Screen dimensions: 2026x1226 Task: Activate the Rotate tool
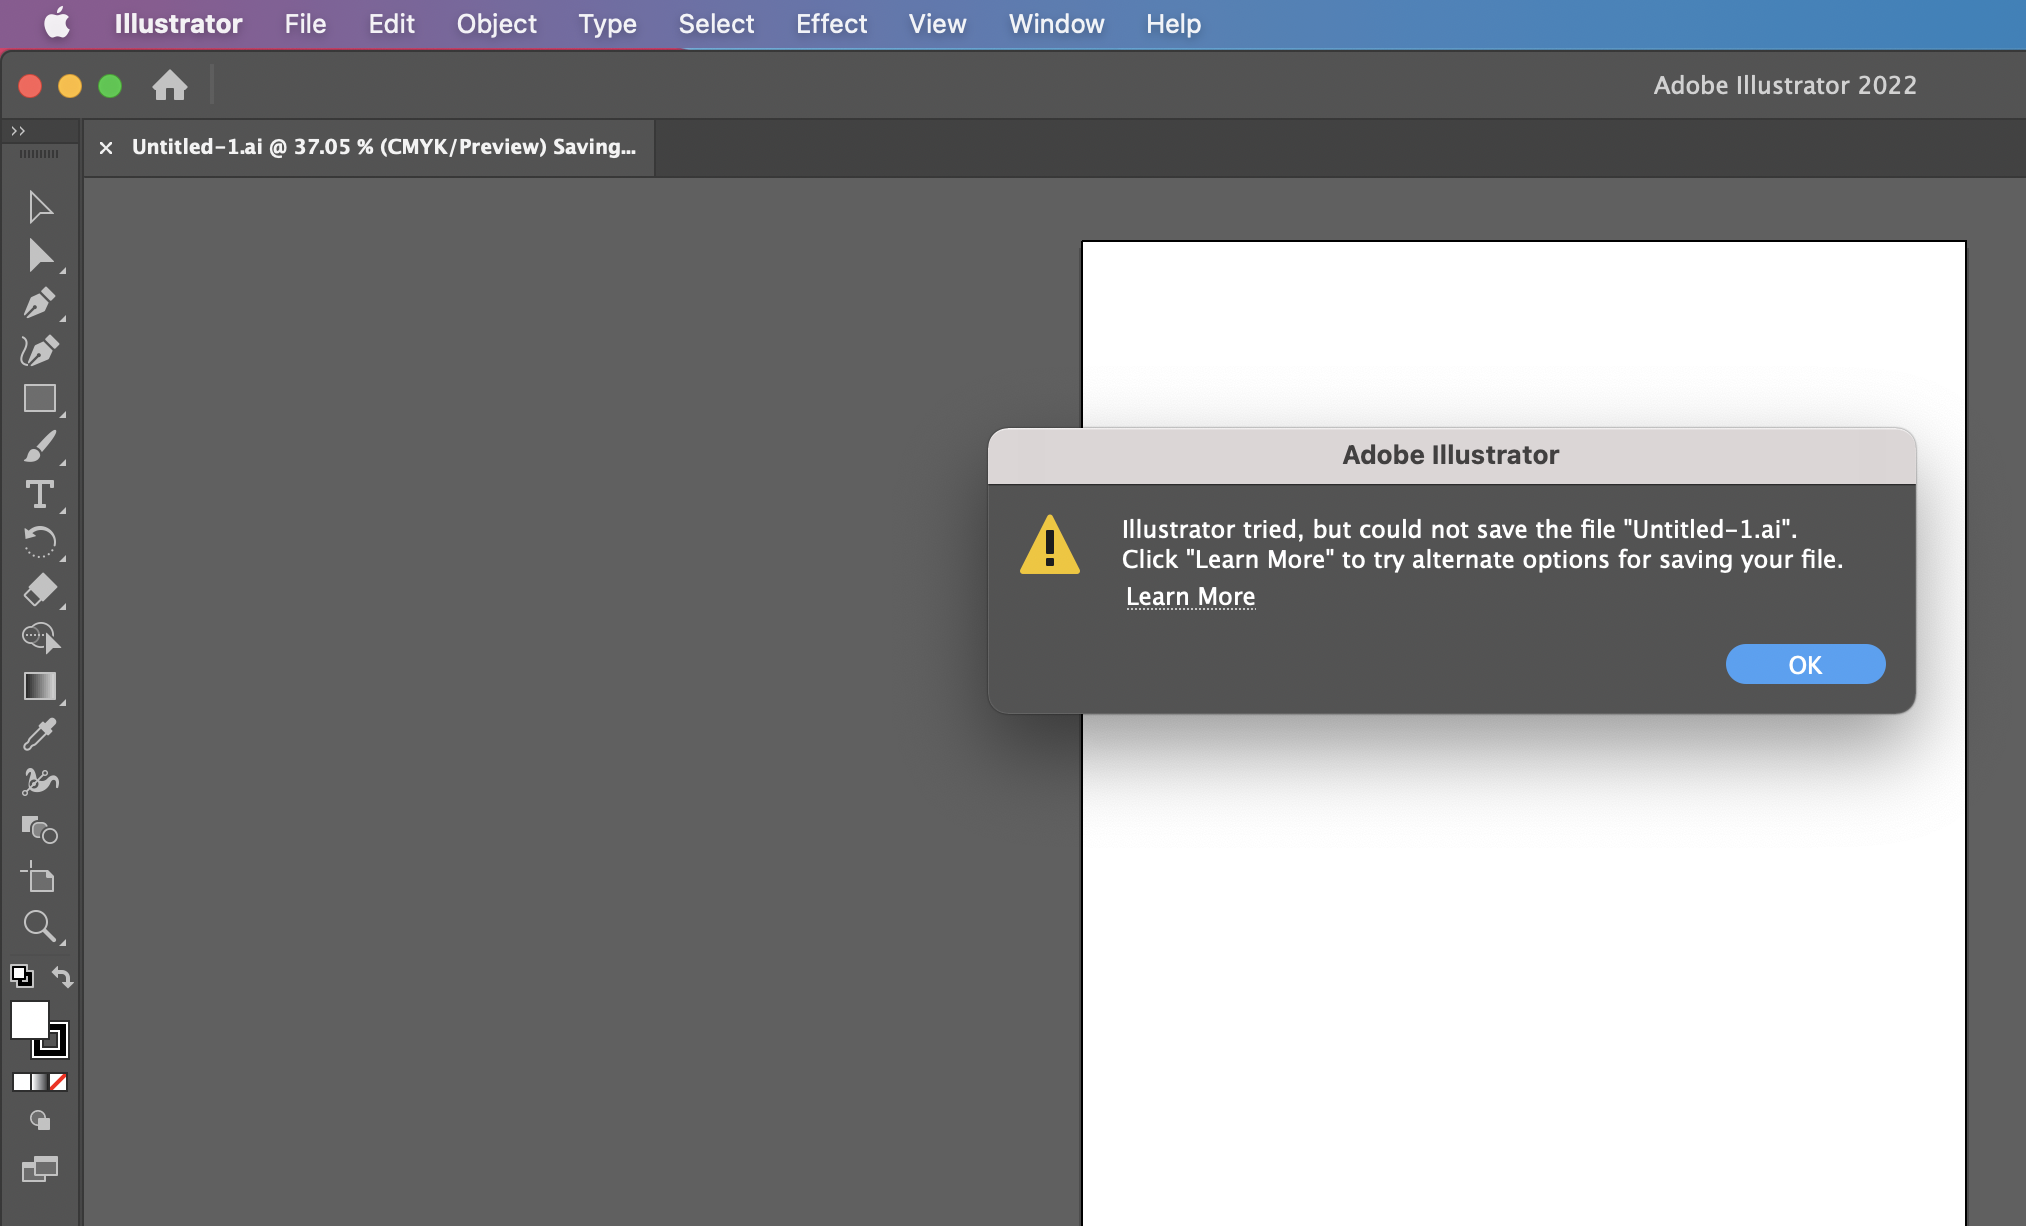tap(40, 542)
